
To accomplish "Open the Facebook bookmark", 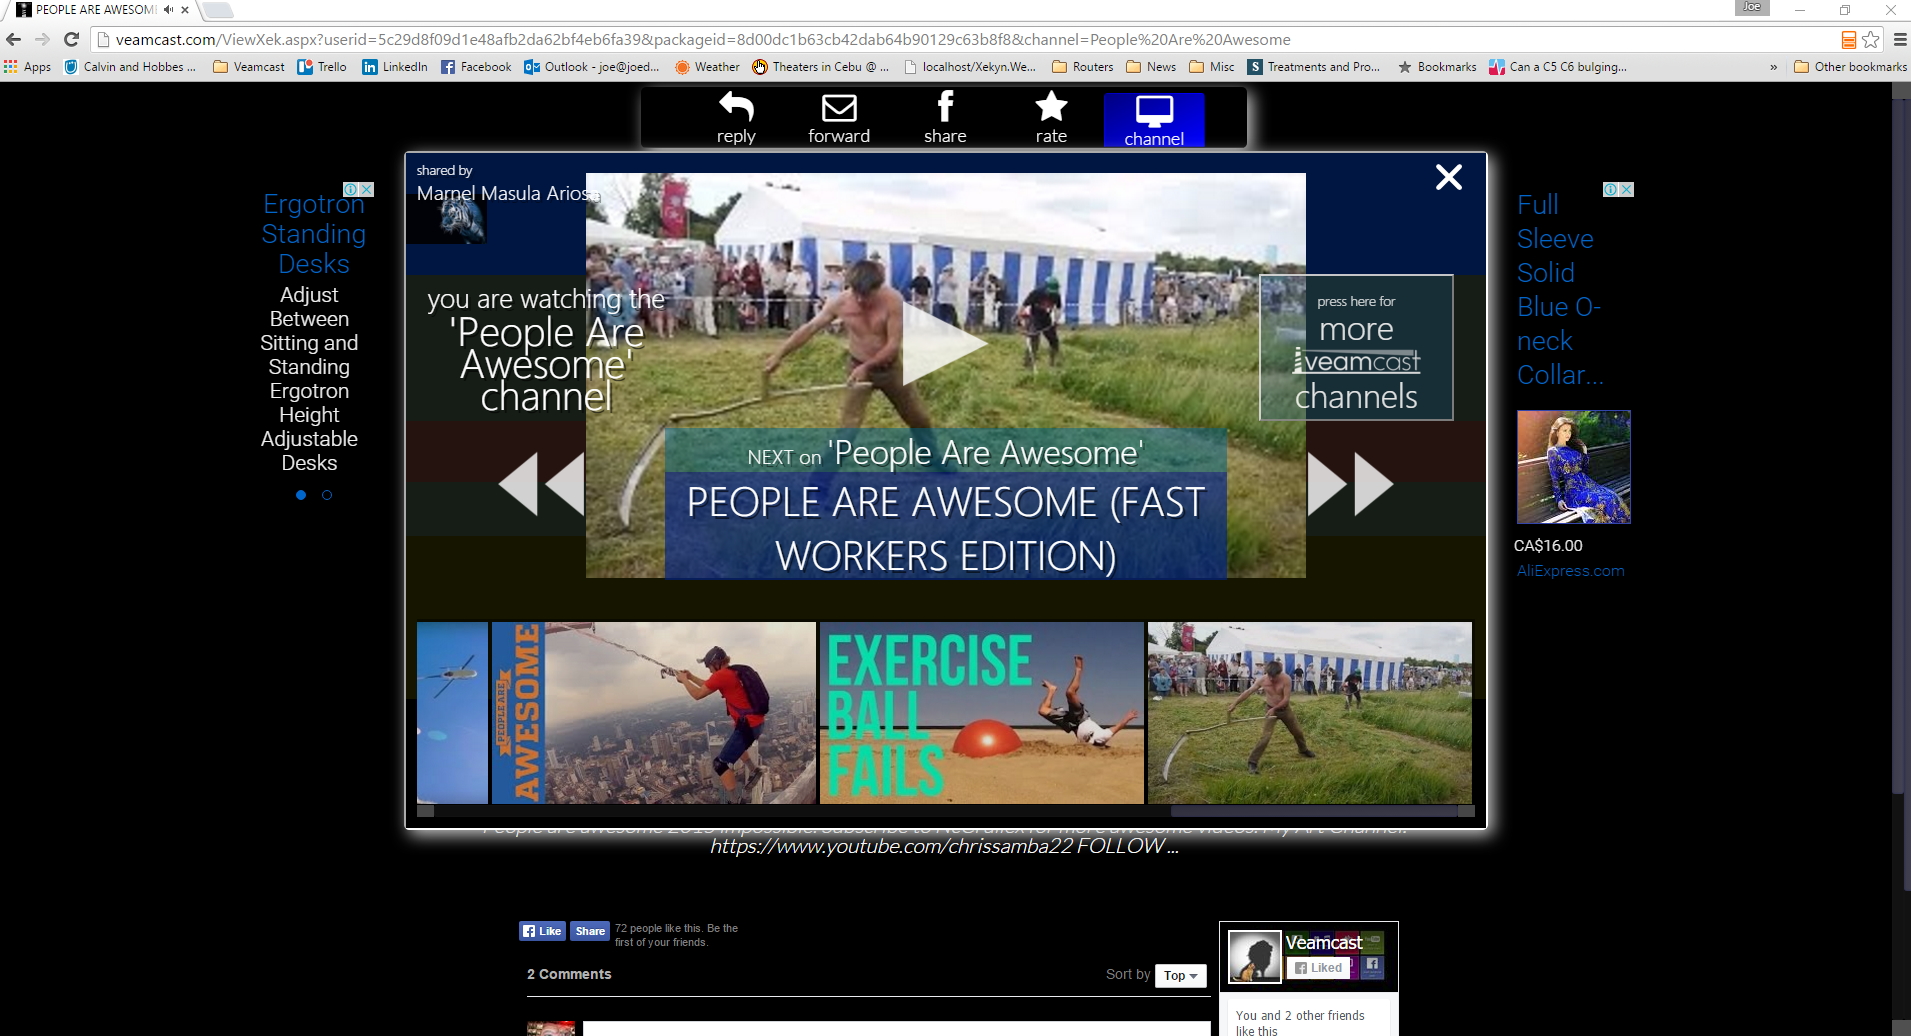I will click(476, 67).
